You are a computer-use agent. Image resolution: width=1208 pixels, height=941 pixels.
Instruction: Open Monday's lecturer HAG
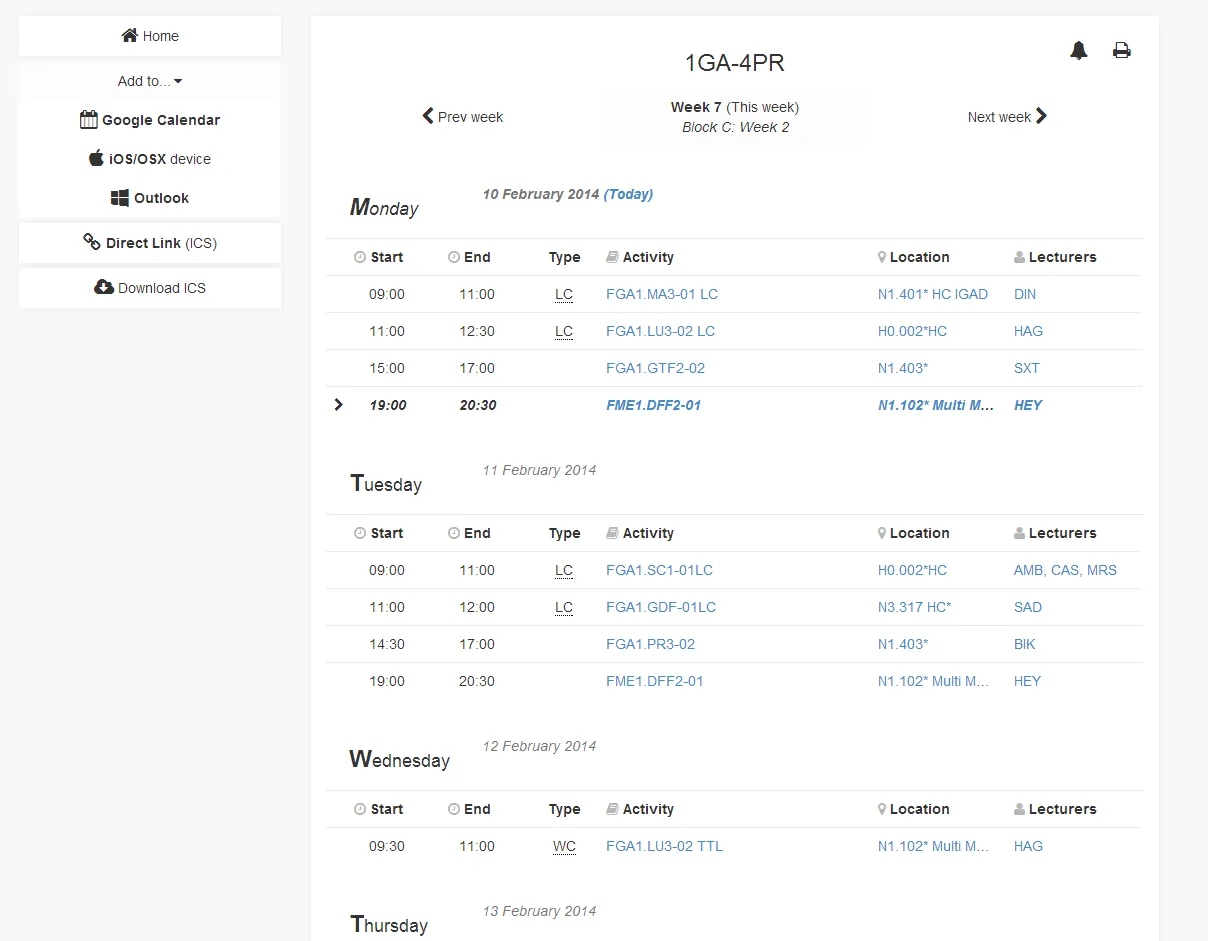(1028, 331)
